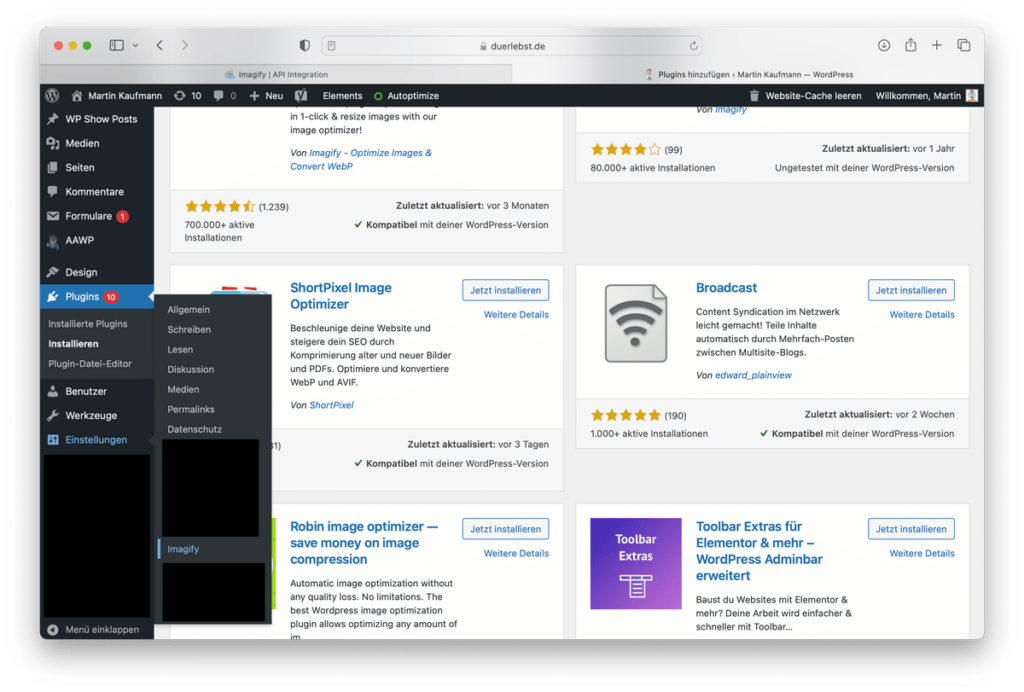
Task: Select Datenschutz in Einstellungen flyout
Action: 195,429
